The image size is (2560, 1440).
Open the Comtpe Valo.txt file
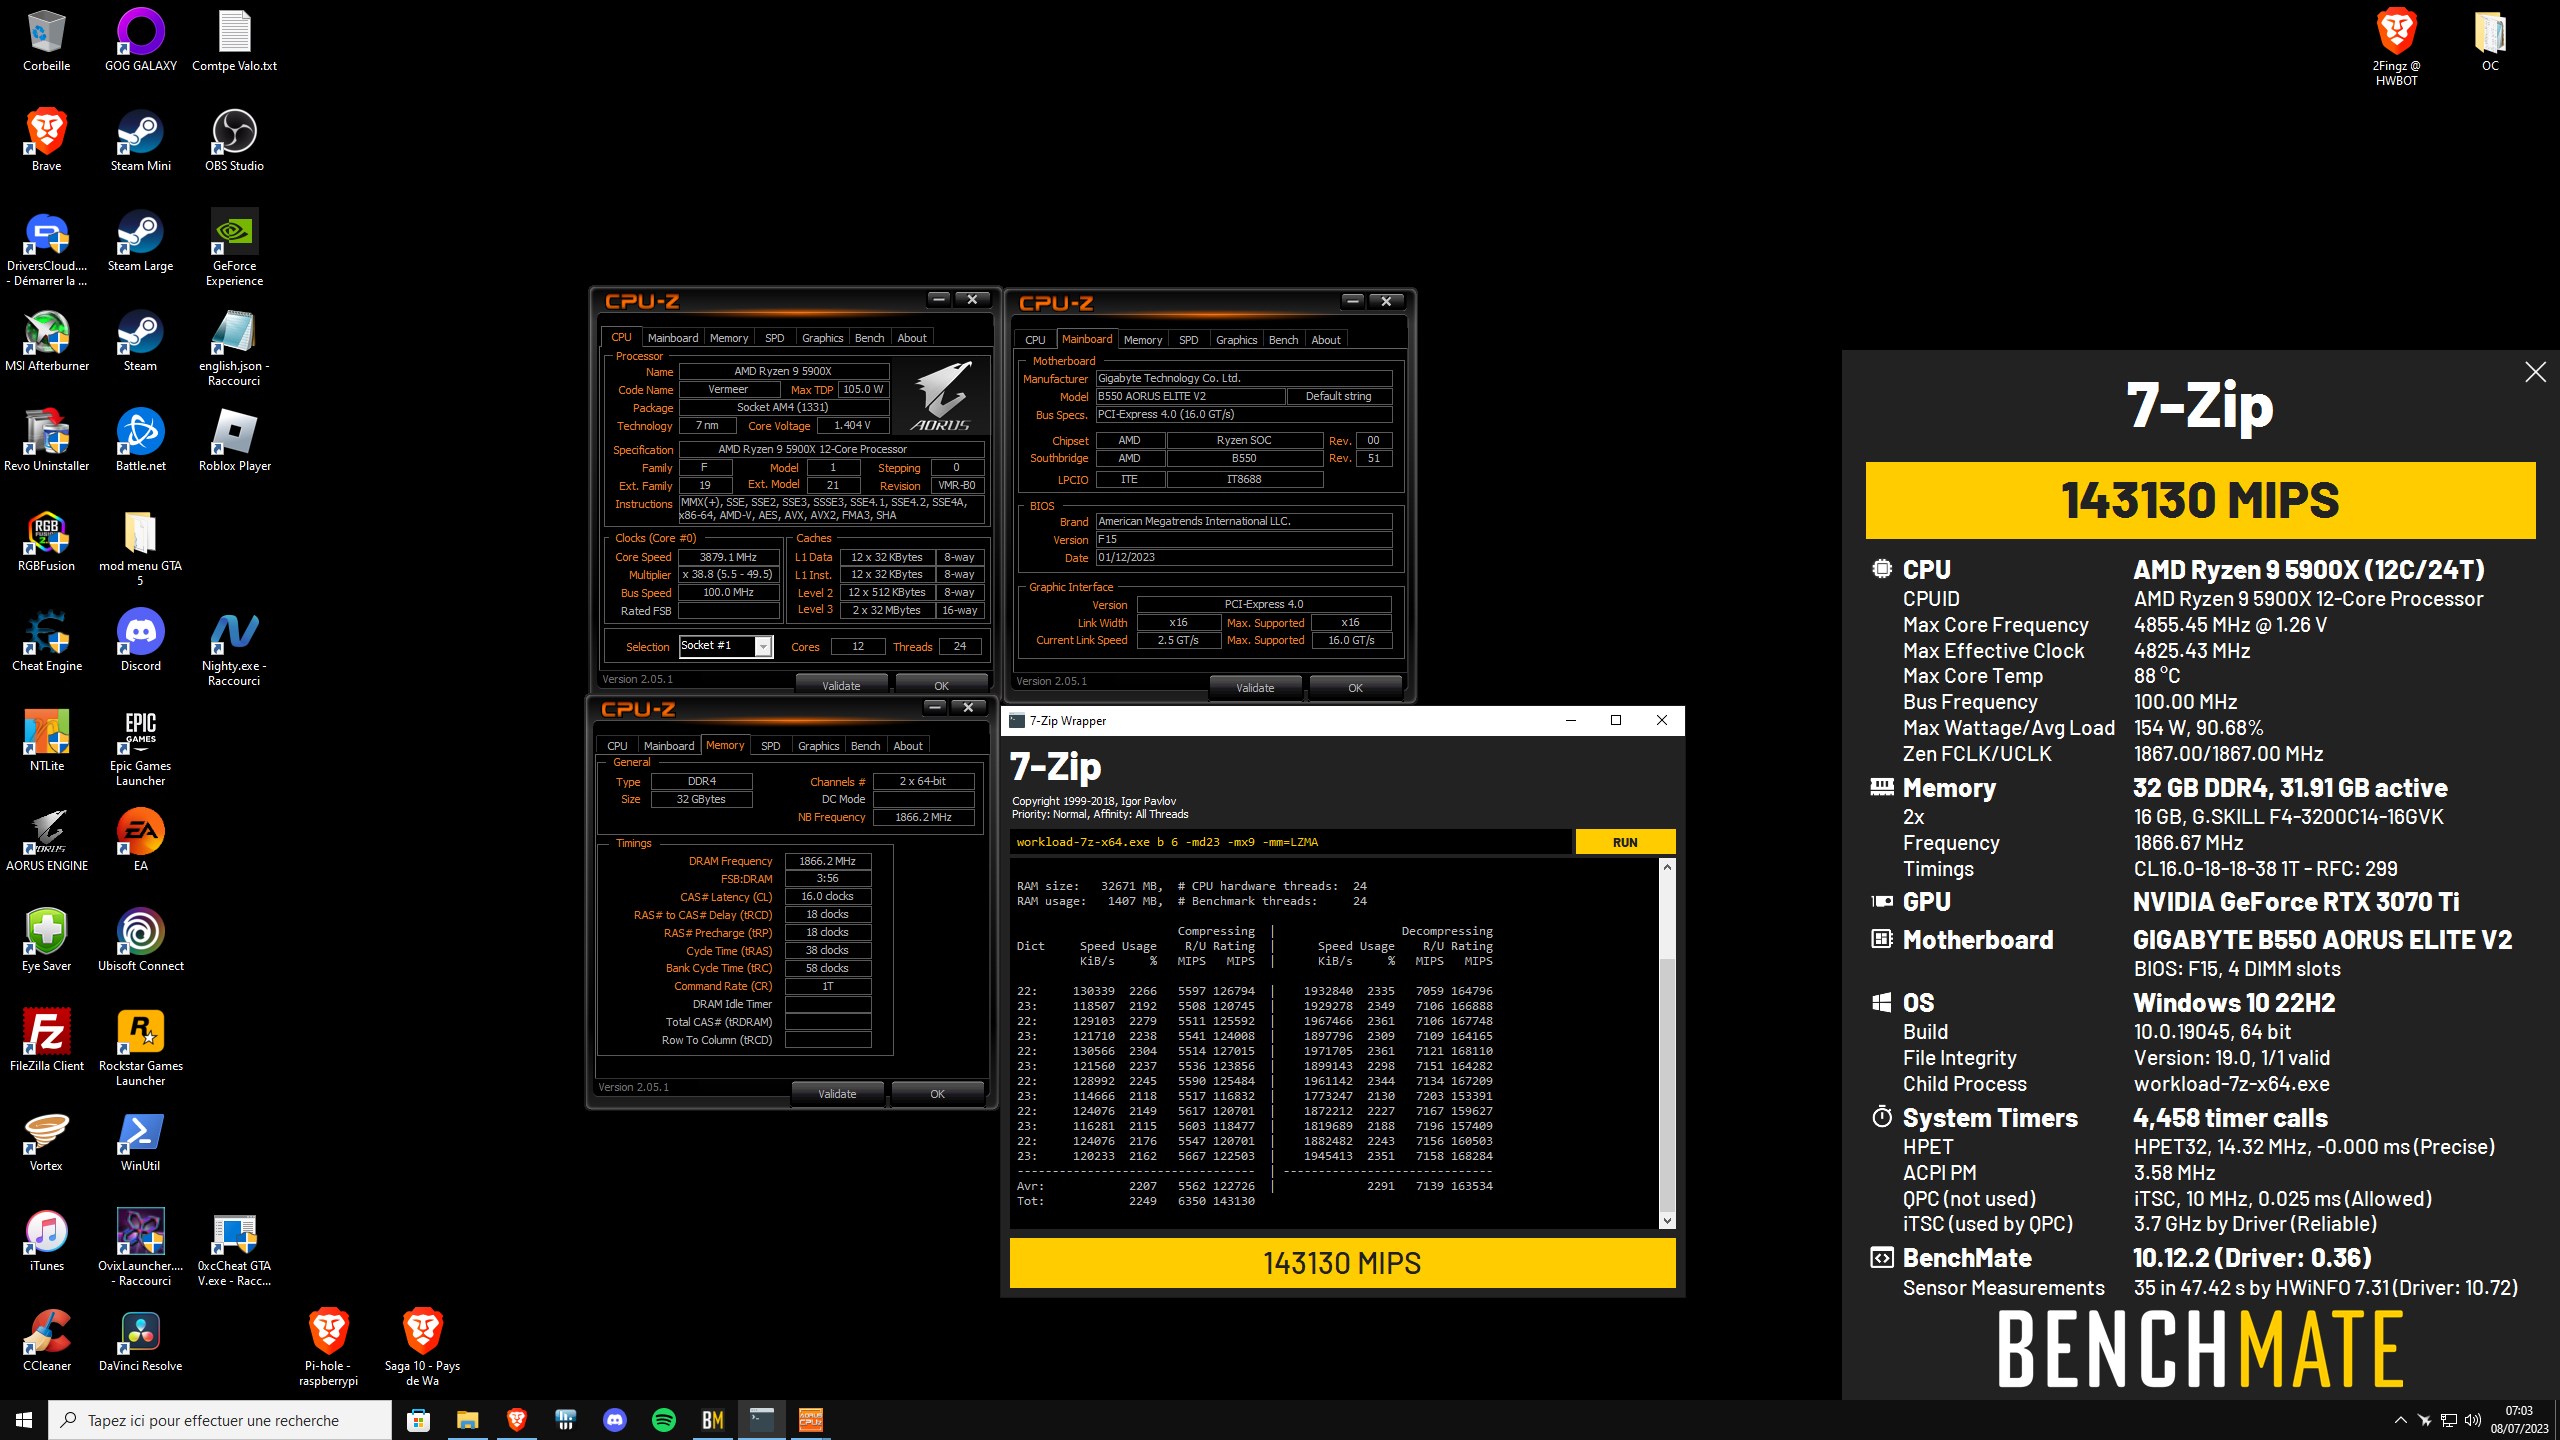tap(234, 40)
